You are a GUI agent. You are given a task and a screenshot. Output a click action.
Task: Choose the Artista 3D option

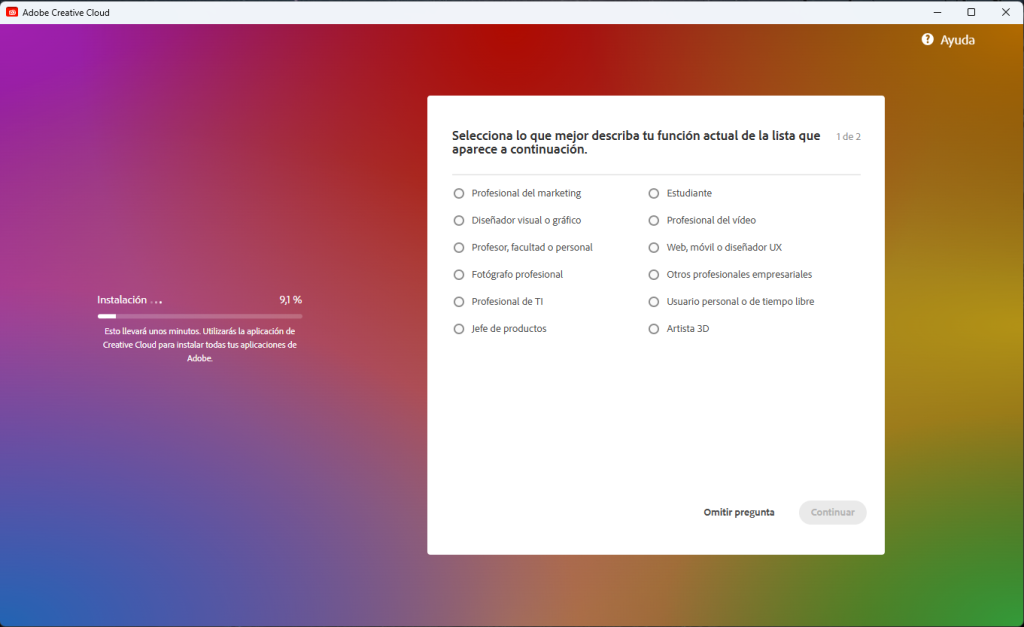(x=654, y=328)
